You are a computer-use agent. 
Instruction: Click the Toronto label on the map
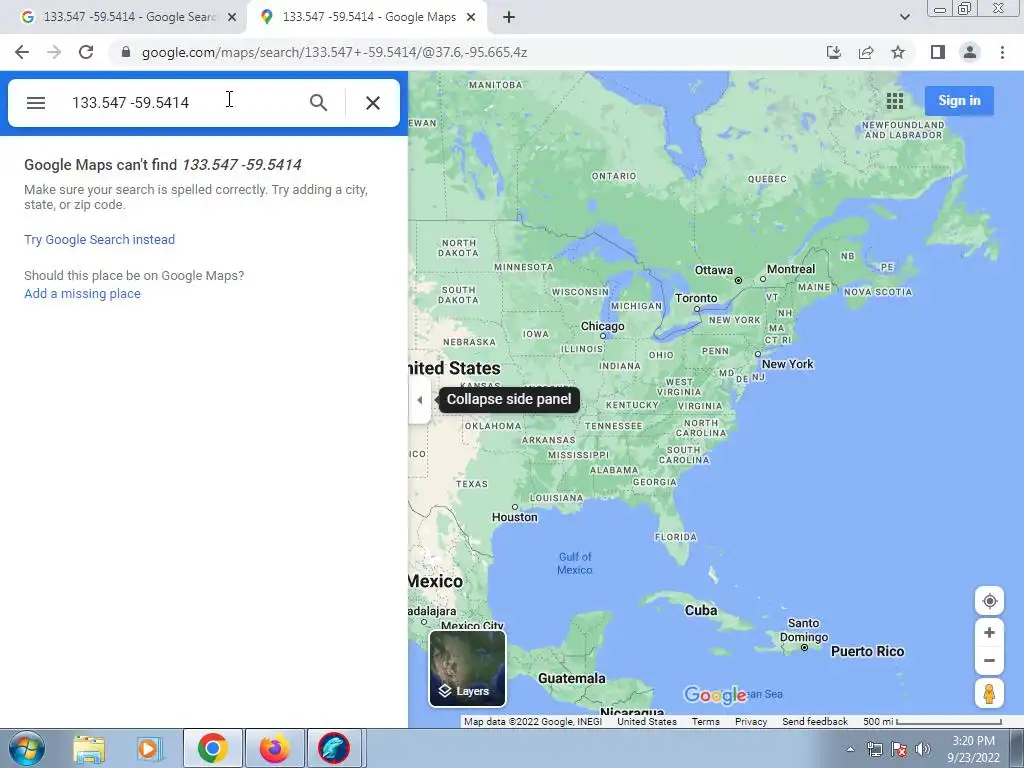[x=696, y=298]
